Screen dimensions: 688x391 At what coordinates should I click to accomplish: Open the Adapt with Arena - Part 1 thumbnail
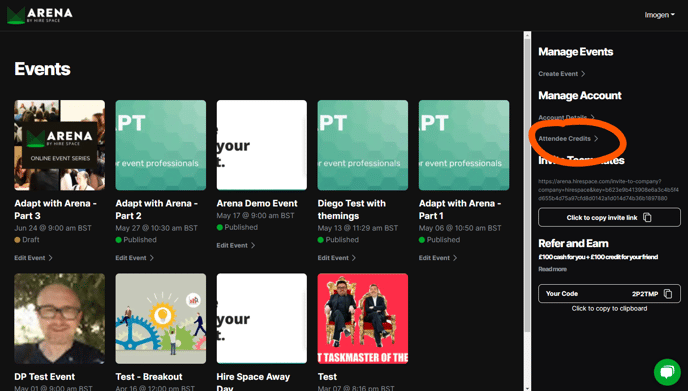coord(464,145)
